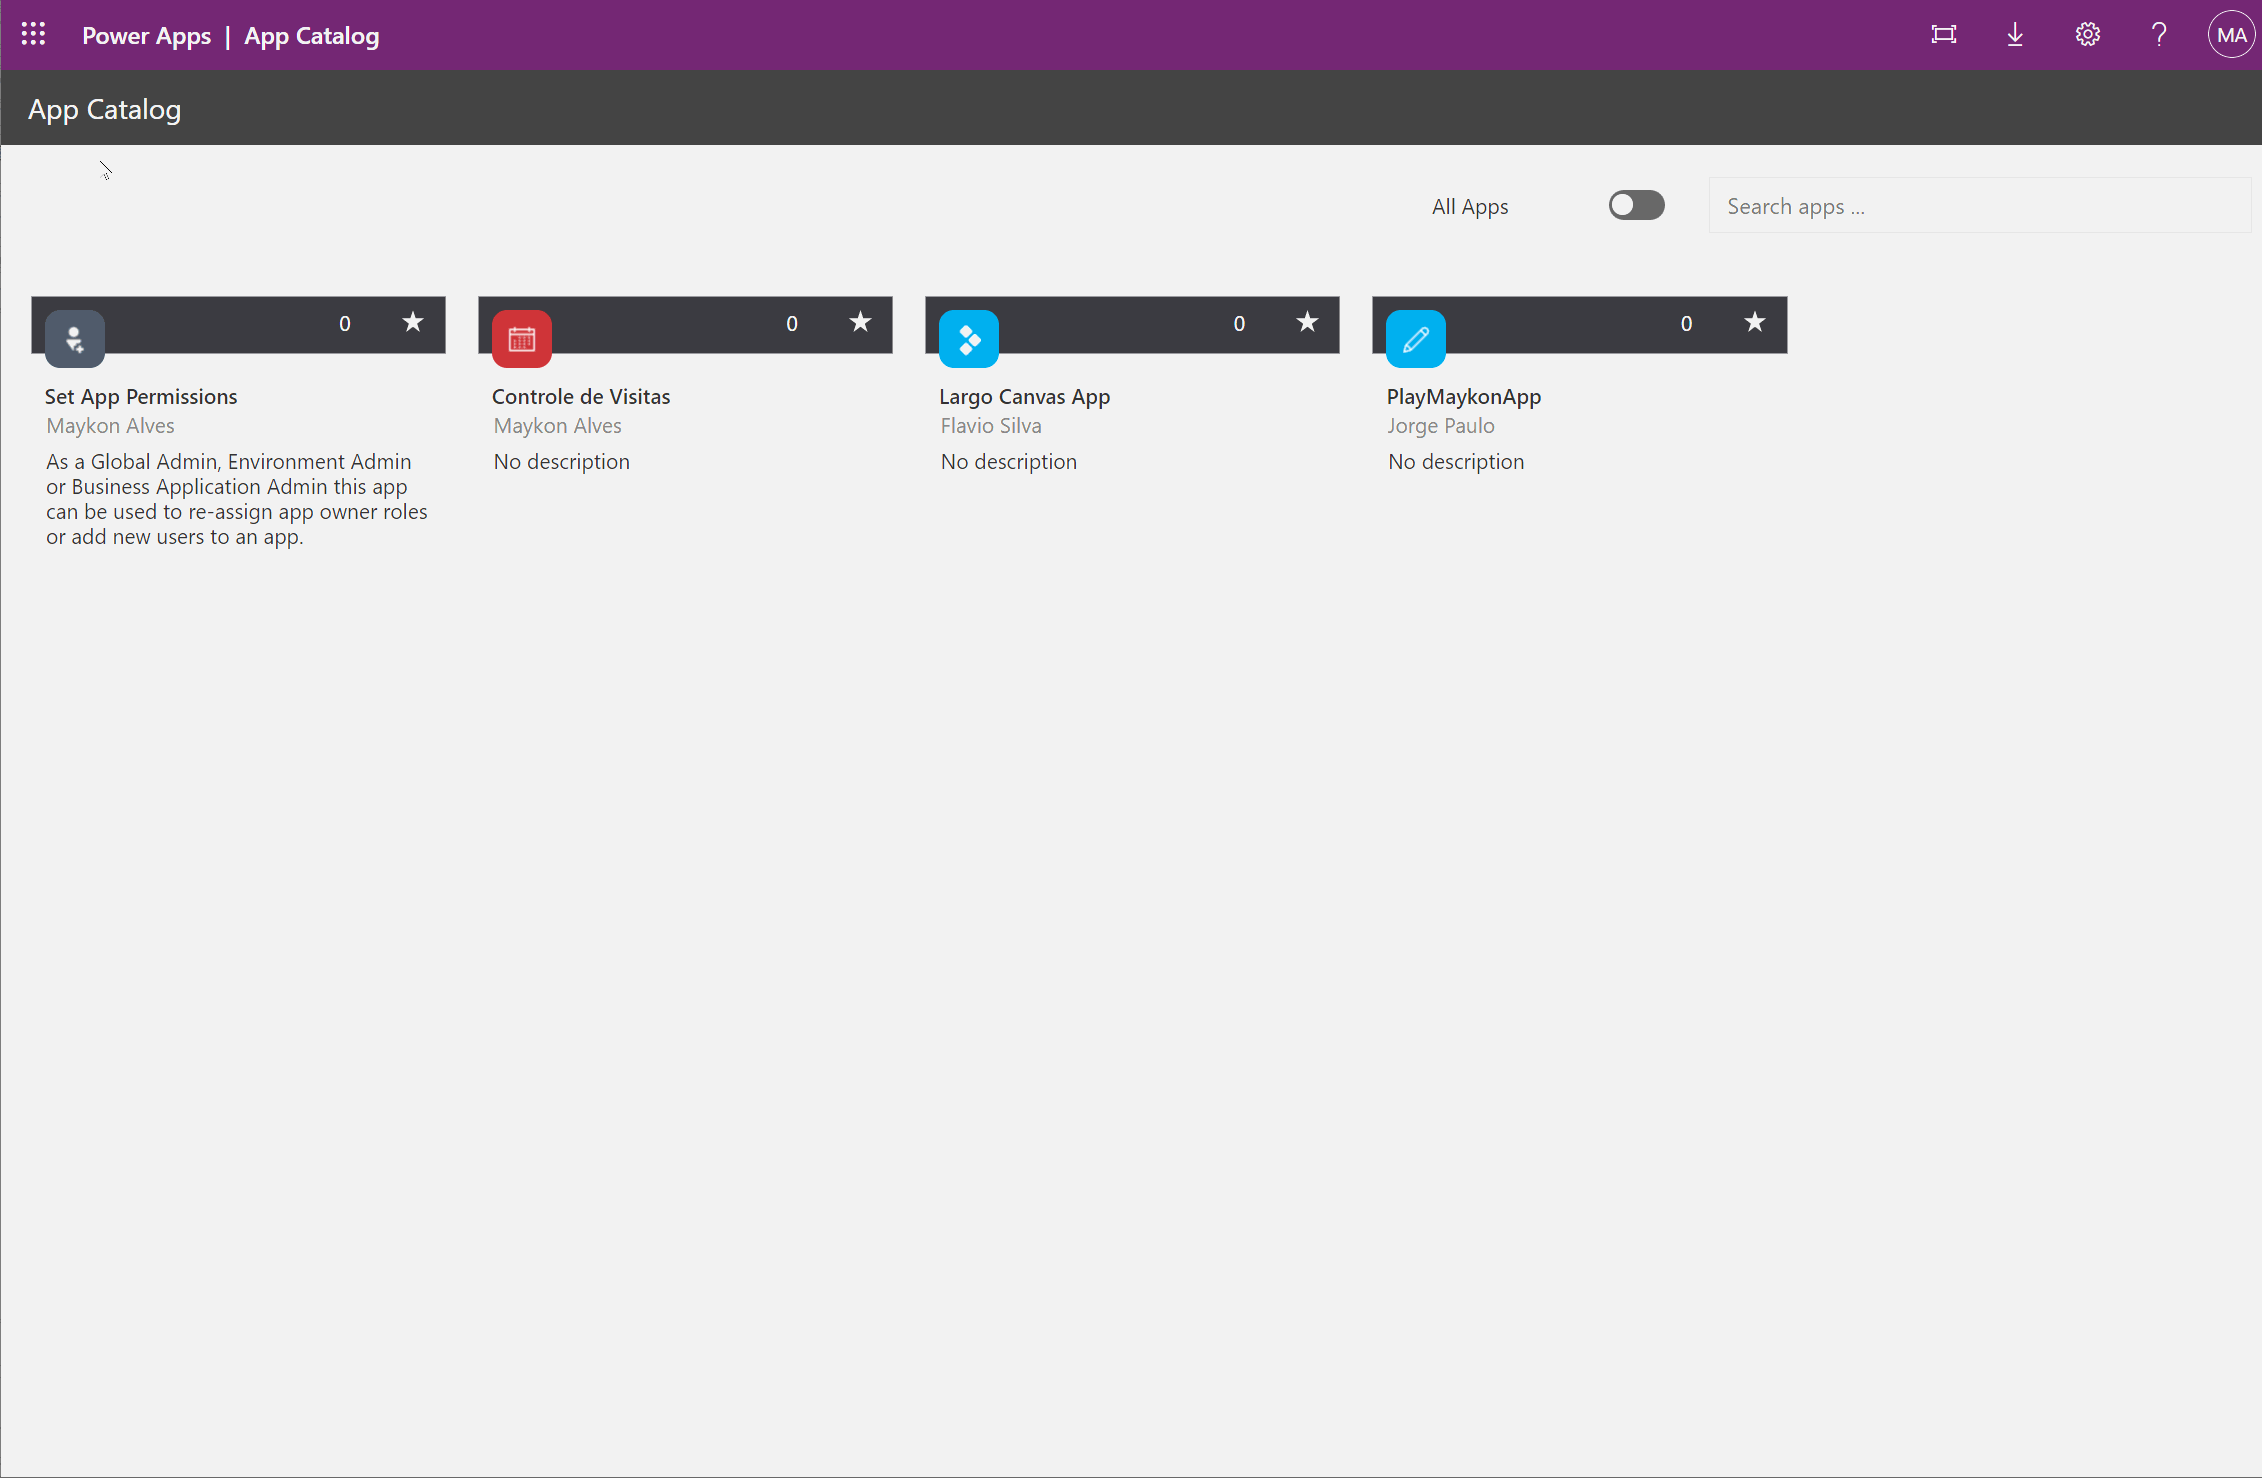Open Power Apps settings gear
The height and width of the screenshot is (1478, 2262).
click(x=2087, y=33)
